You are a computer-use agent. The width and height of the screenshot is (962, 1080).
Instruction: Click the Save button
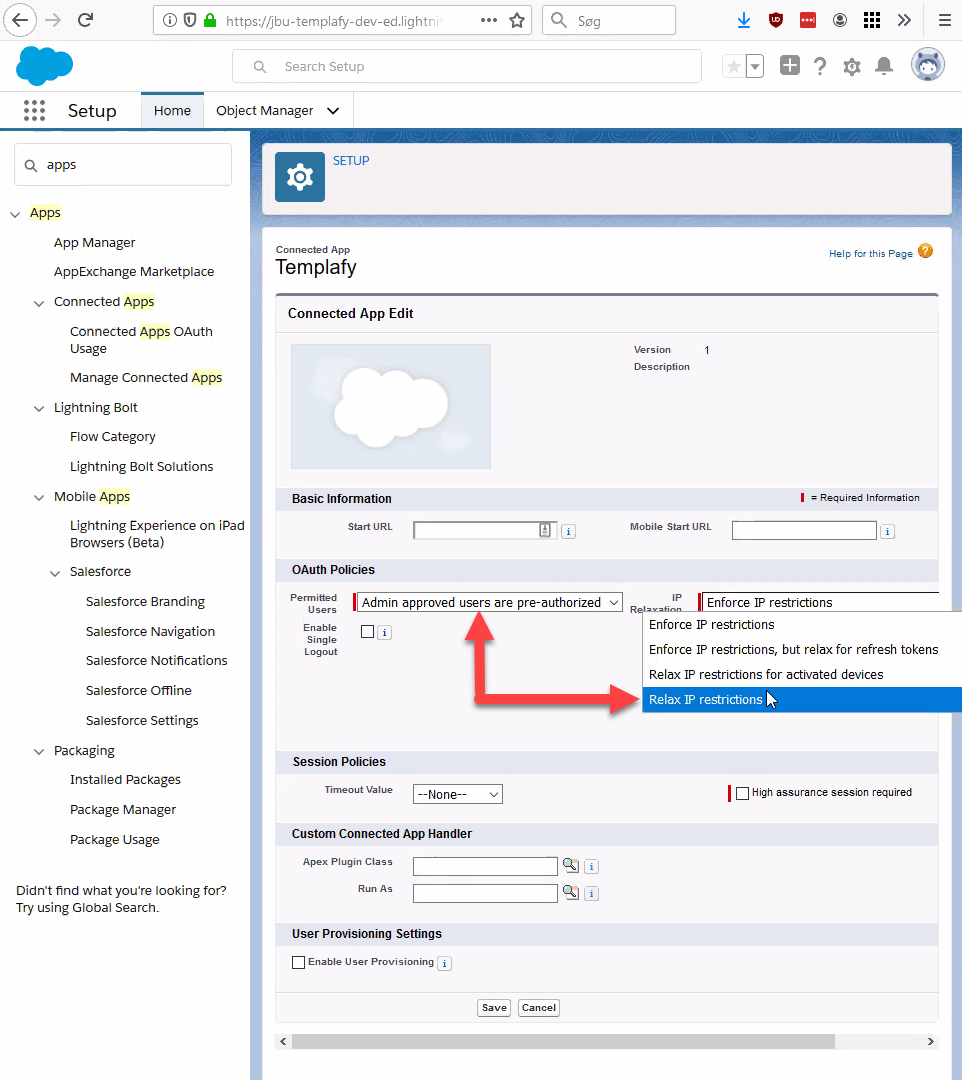click(494, 1007)
